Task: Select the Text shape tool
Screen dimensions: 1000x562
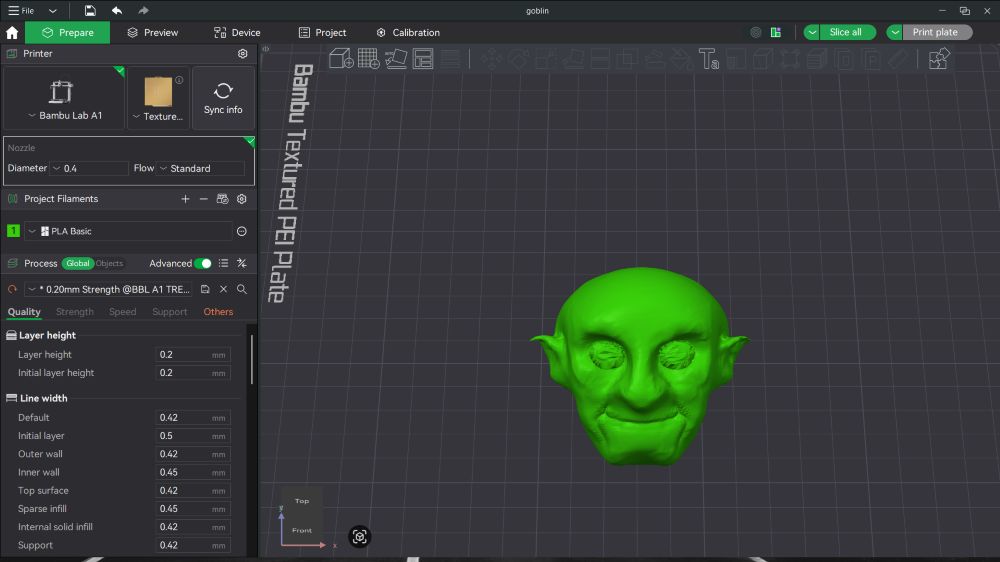Action: point(709,59)
